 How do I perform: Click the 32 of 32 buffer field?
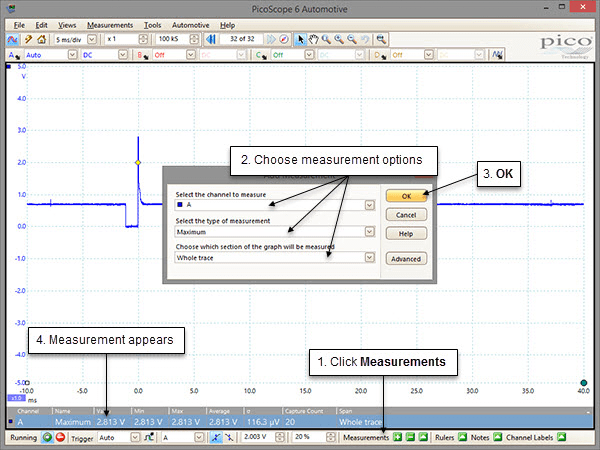coord(242,39)
